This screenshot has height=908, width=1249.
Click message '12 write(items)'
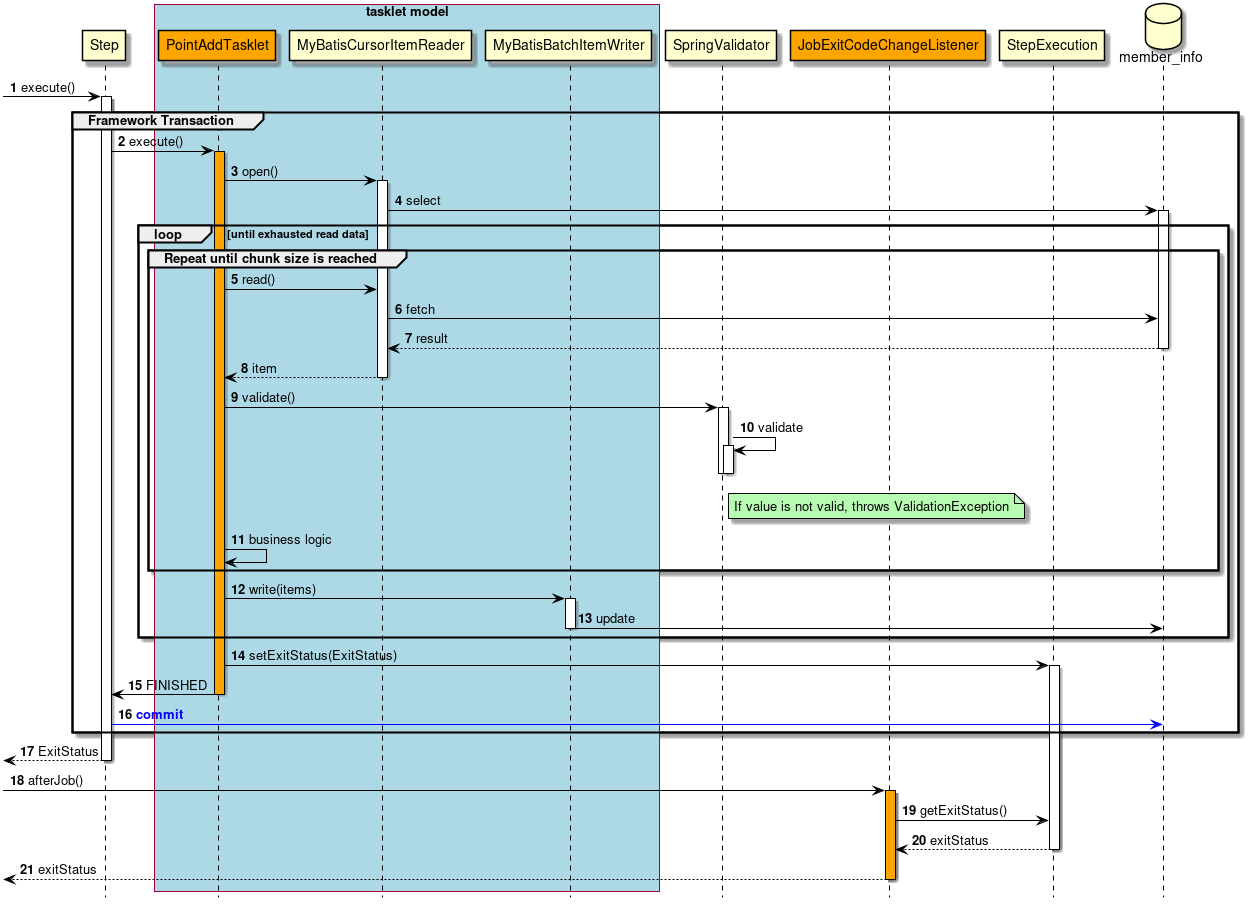pos(273,590)
